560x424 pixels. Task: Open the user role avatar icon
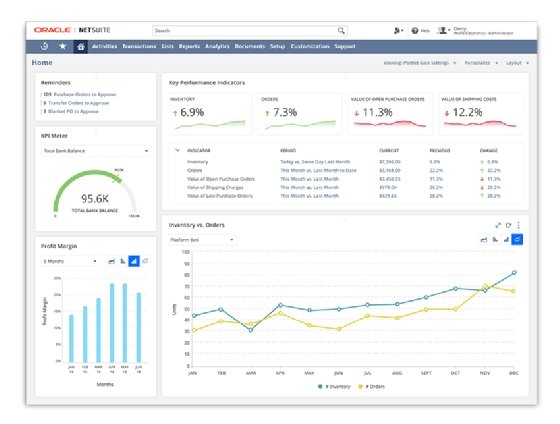point(444,31)
